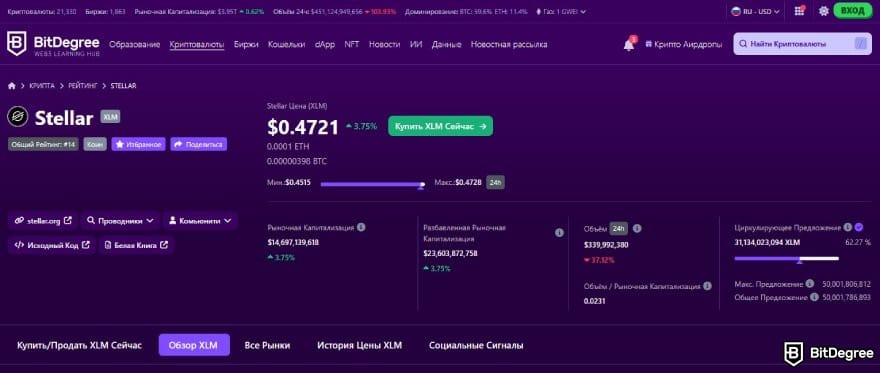Click the Поделиться share button
880x373 pixels.
tap(199, 144)
